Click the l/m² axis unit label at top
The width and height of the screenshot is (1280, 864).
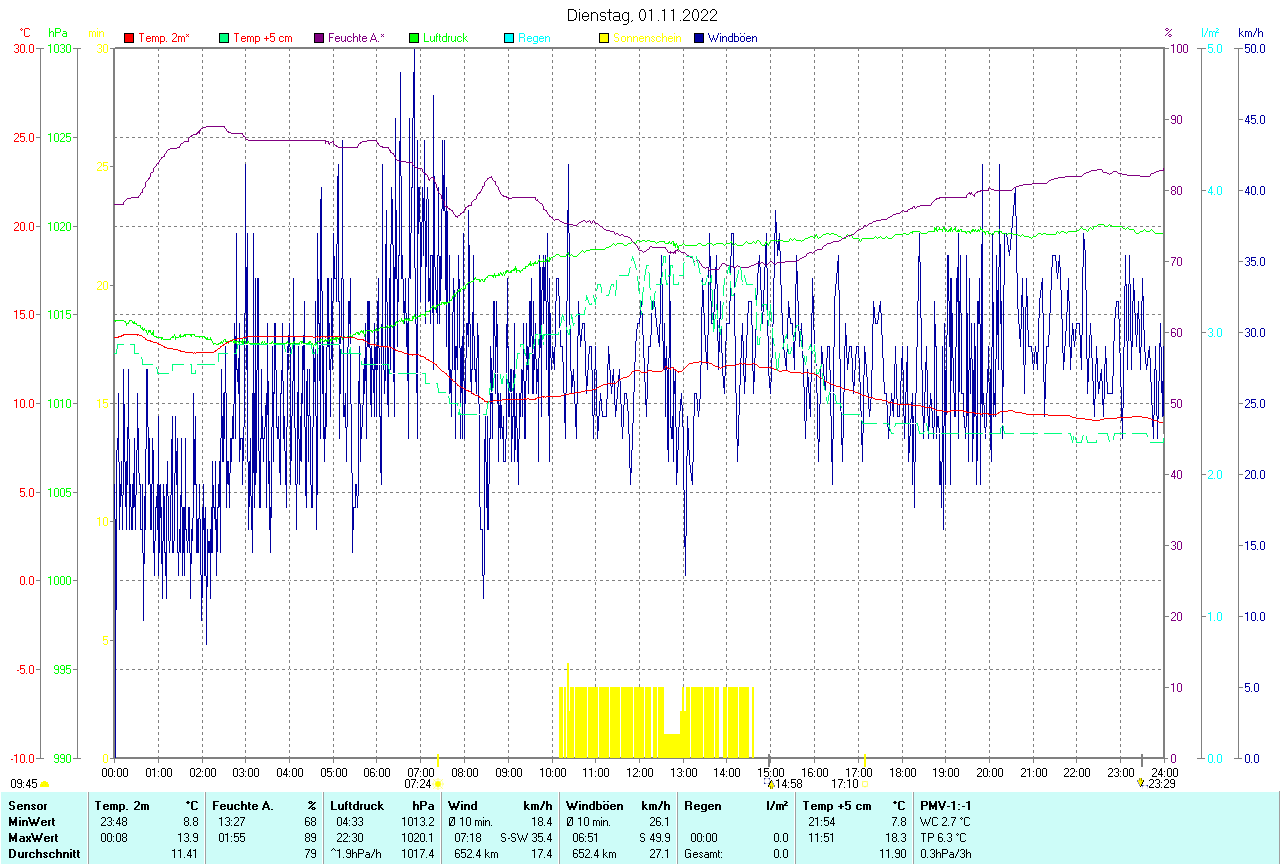pos(1211,33)
